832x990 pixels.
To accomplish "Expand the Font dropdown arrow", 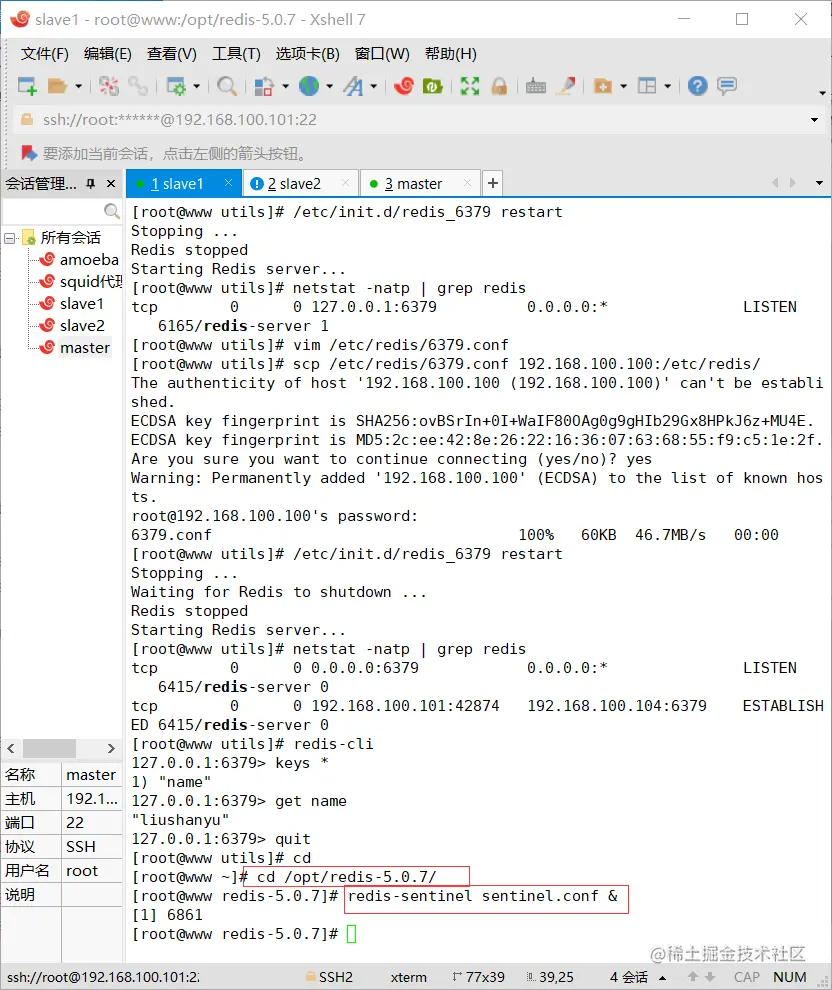I will click(374, 86).
